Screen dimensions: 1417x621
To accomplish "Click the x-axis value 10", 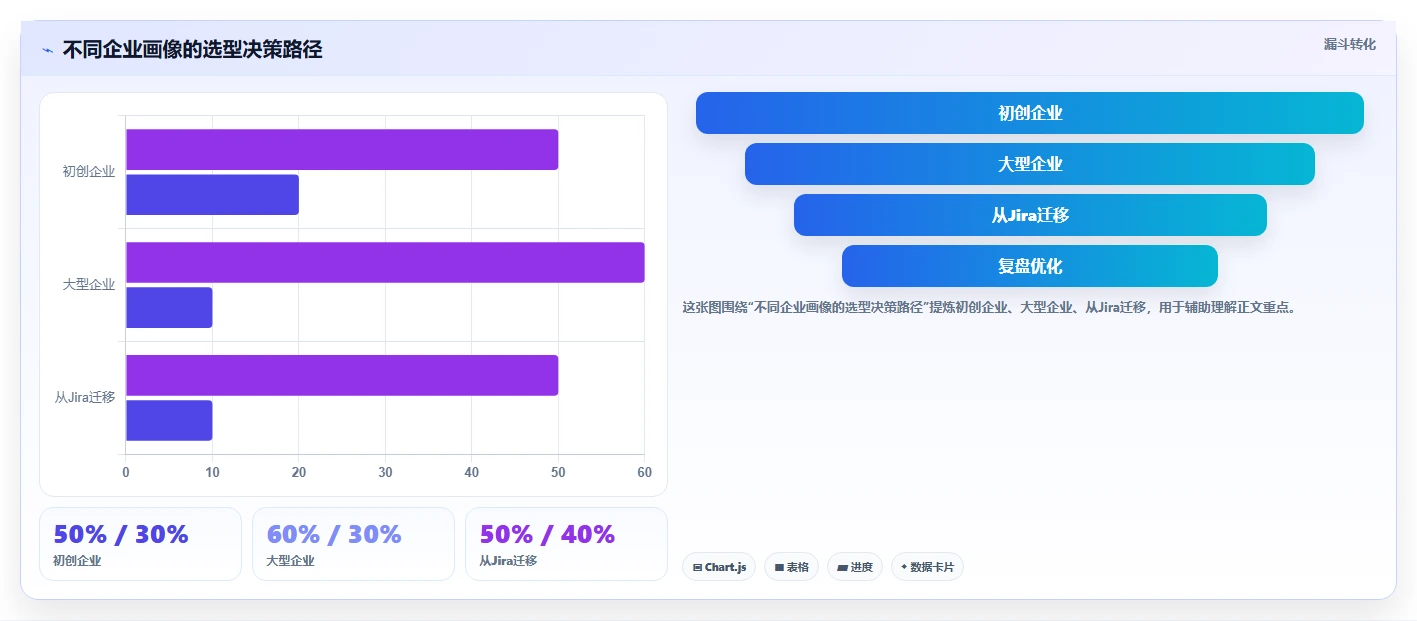I will pyautogui.click(x=212, y=472).
